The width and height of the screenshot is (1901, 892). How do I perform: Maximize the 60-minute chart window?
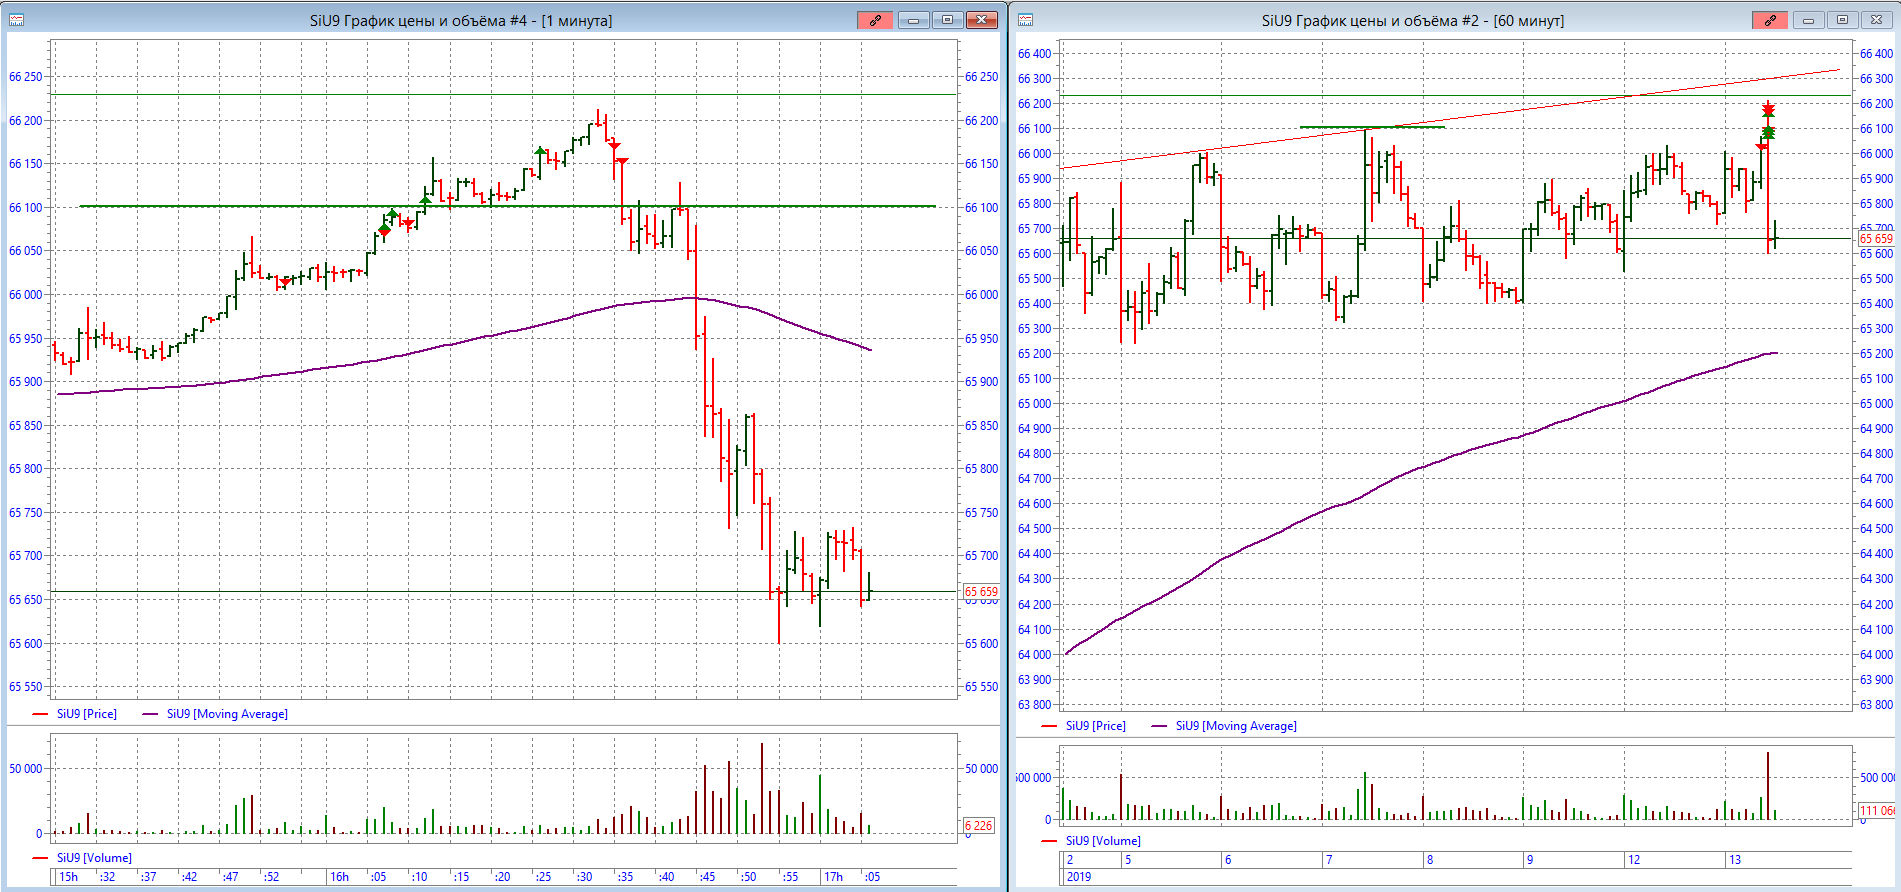tap(1842, 20)
